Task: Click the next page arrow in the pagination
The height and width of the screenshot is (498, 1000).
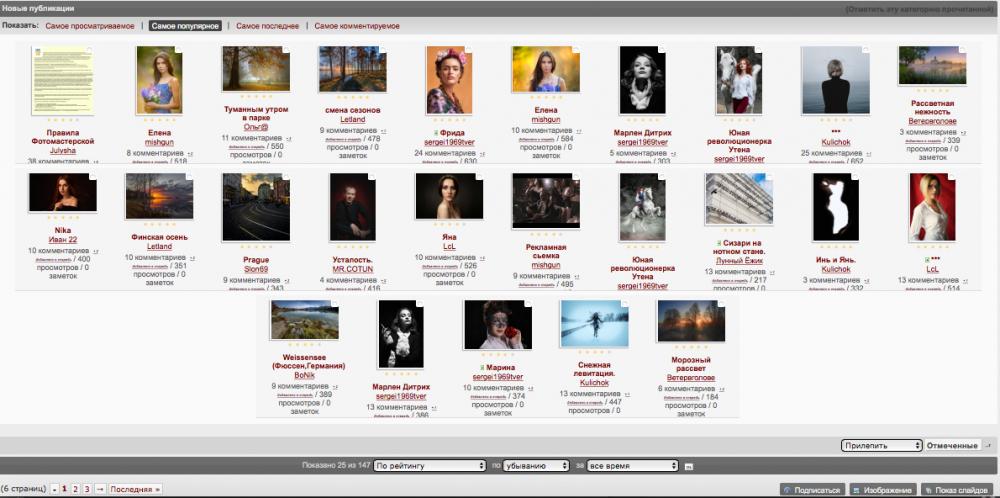Action: [x=99, y=489]
